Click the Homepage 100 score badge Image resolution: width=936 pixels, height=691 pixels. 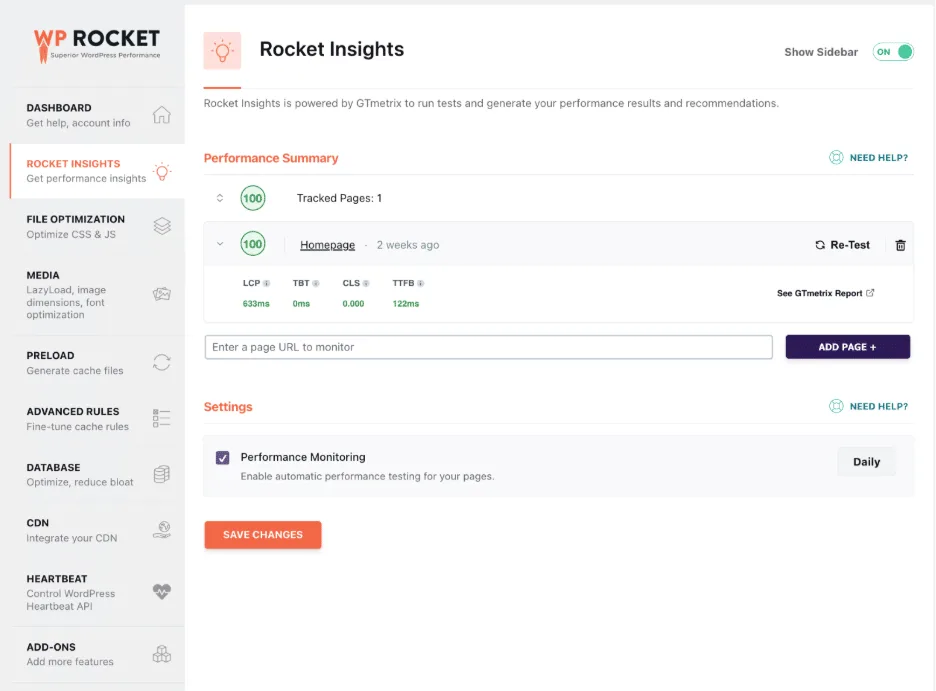point(253,244)
